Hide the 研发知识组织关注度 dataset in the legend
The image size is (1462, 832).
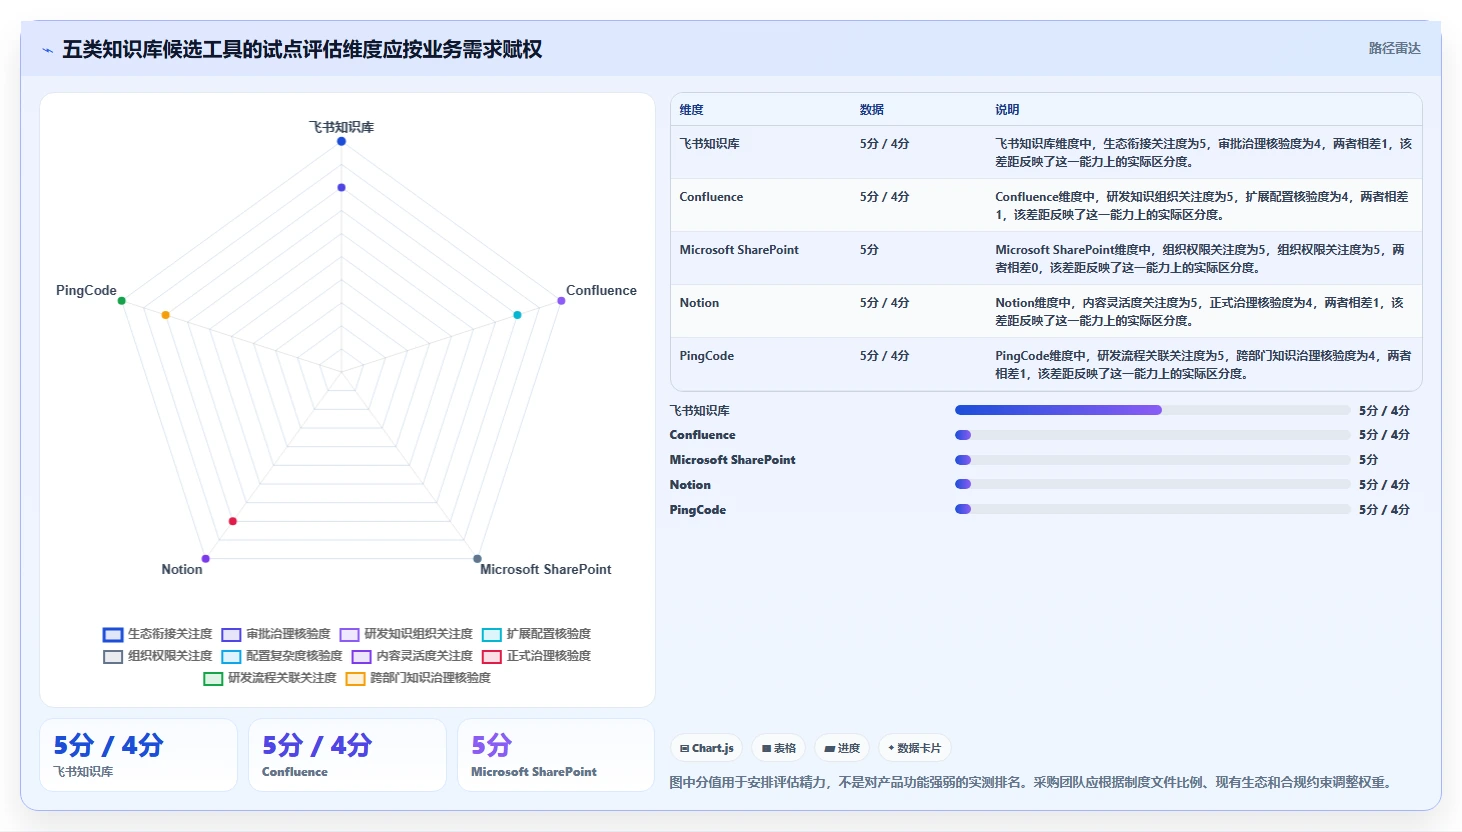(x=406, y=634)
